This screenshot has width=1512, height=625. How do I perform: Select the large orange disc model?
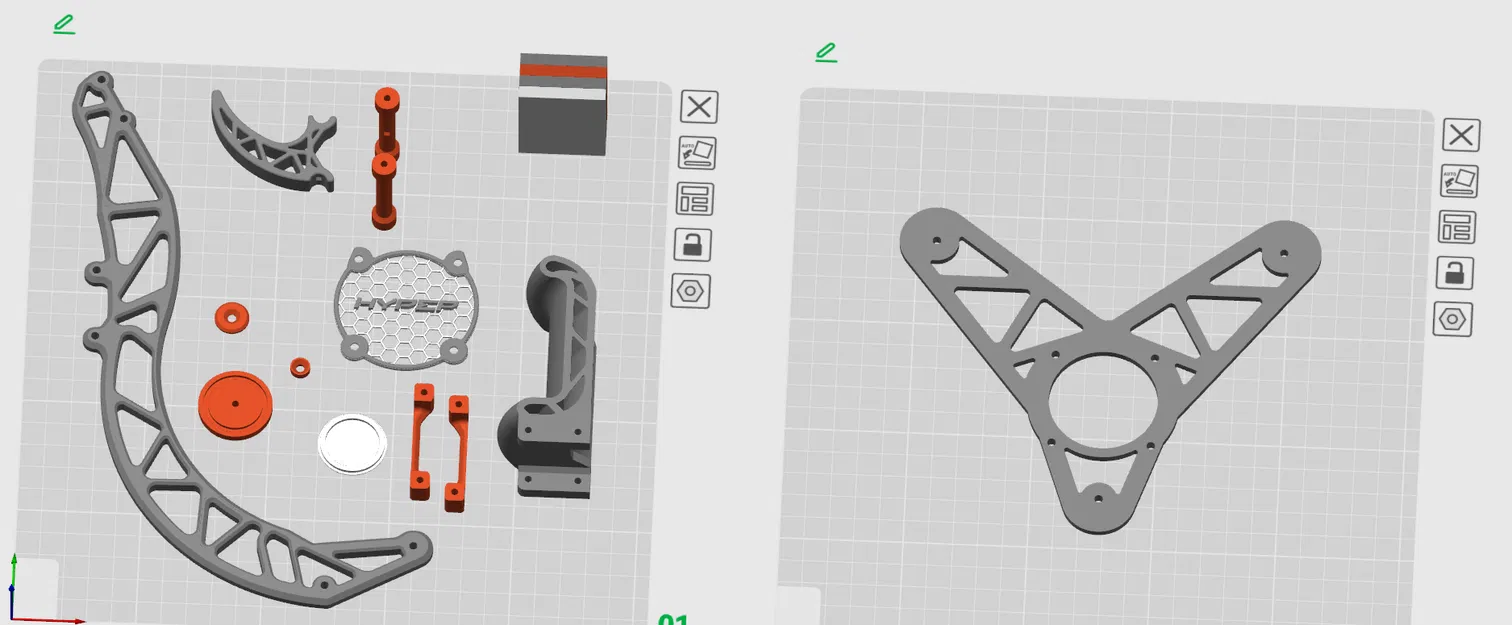pos(235,404)
